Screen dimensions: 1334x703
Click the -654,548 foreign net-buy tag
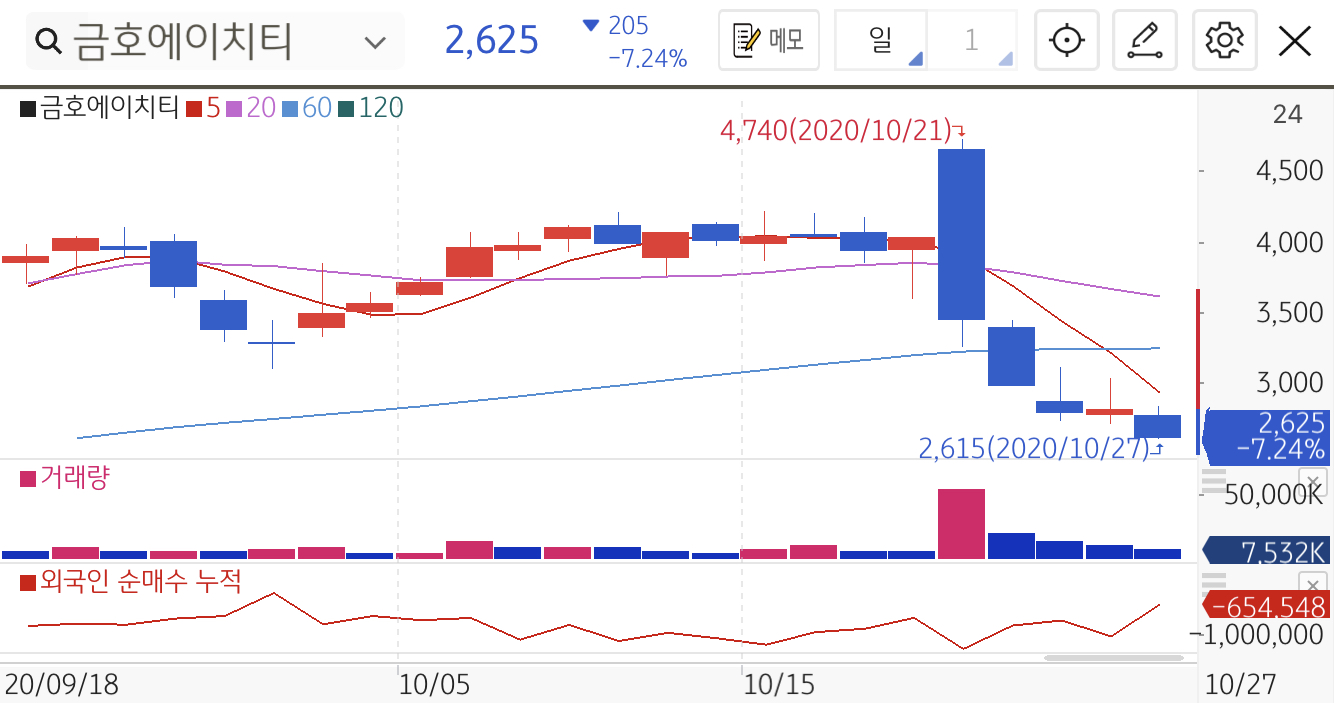pyautogui.click(x=1266, y=605)
